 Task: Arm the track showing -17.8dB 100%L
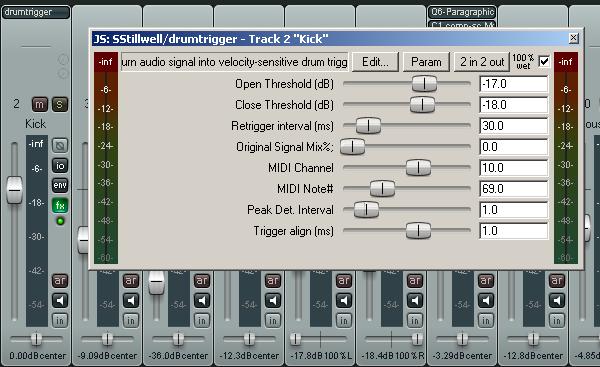344,281
